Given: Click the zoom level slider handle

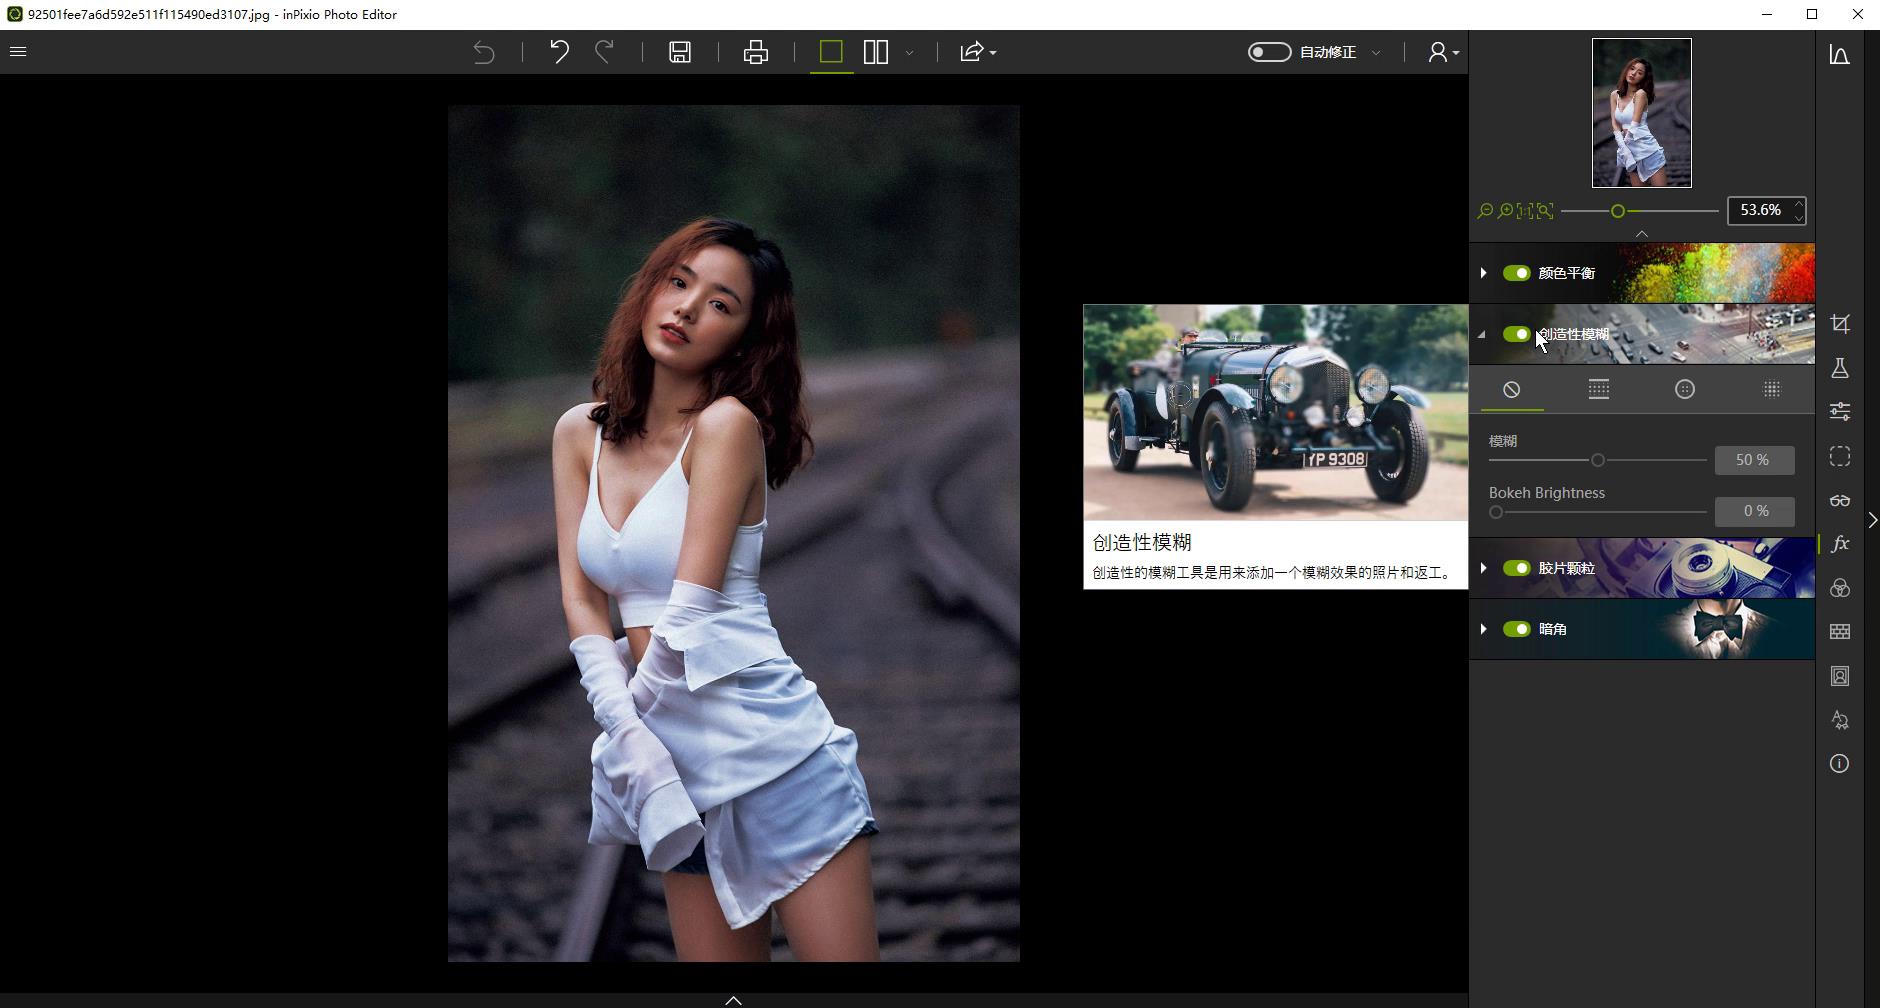Looking at the screenshot, I should (1618, 211).
